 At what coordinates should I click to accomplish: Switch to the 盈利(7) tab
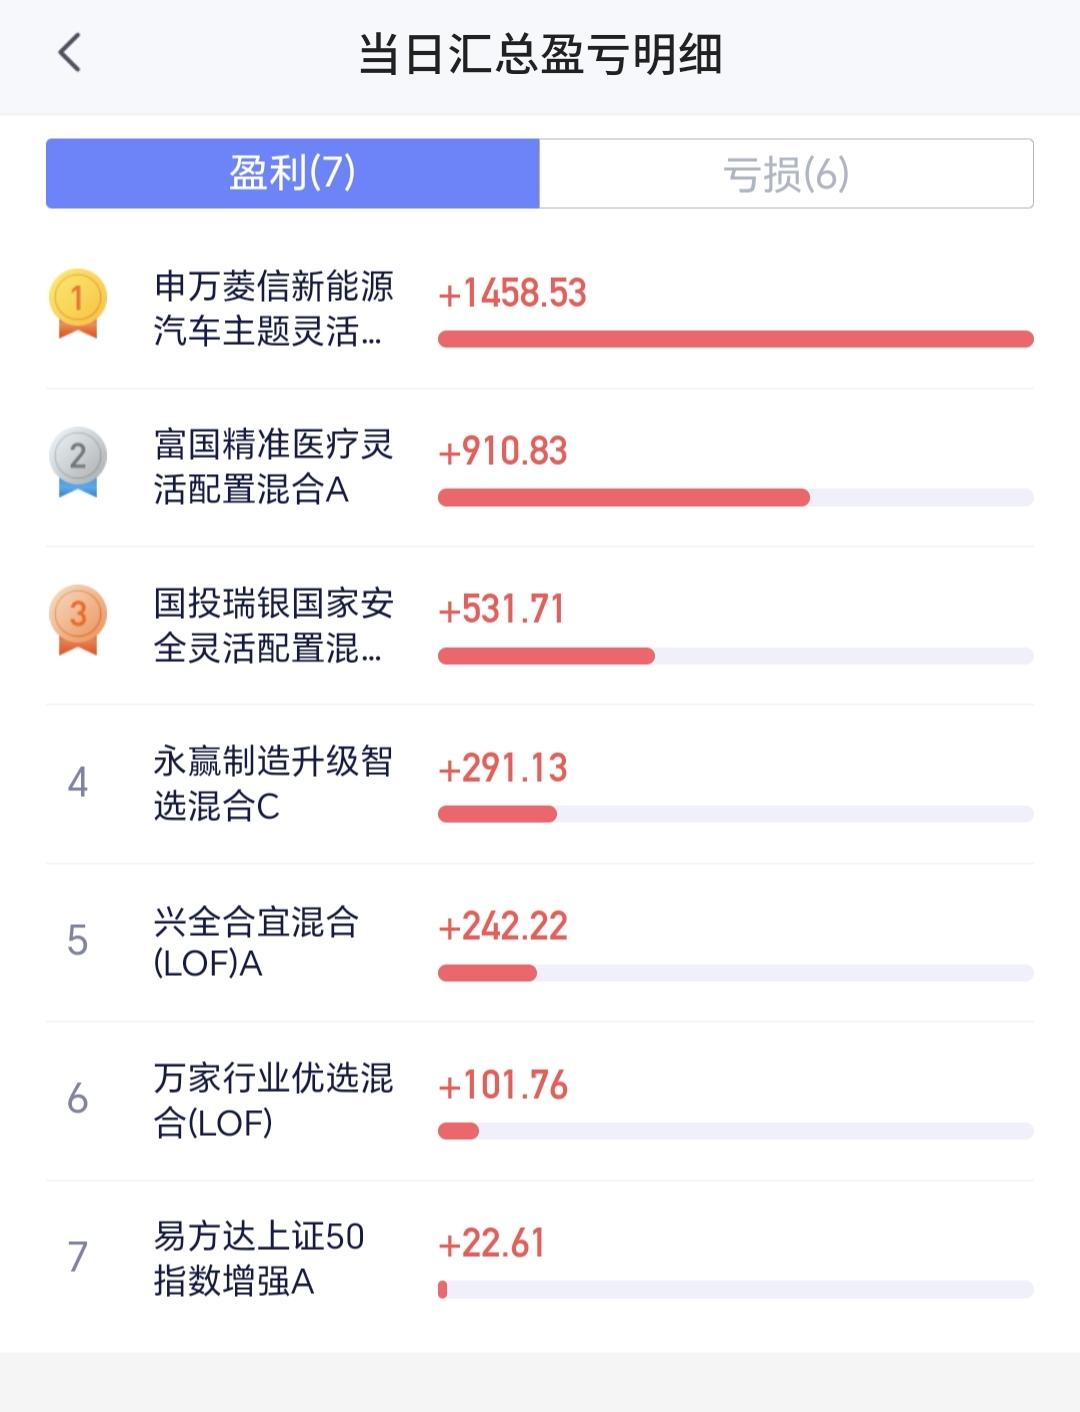tap(293, 174)
